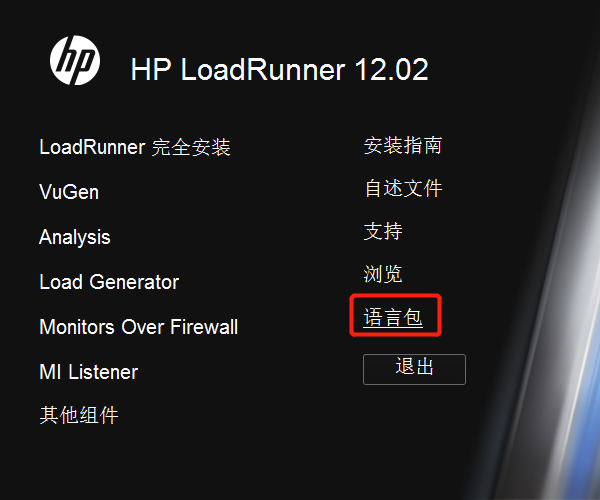Image resolution: width=600 pixels, height=500 pixels.
Task: Launch the VuGen installer
Action: pos(69,192)
